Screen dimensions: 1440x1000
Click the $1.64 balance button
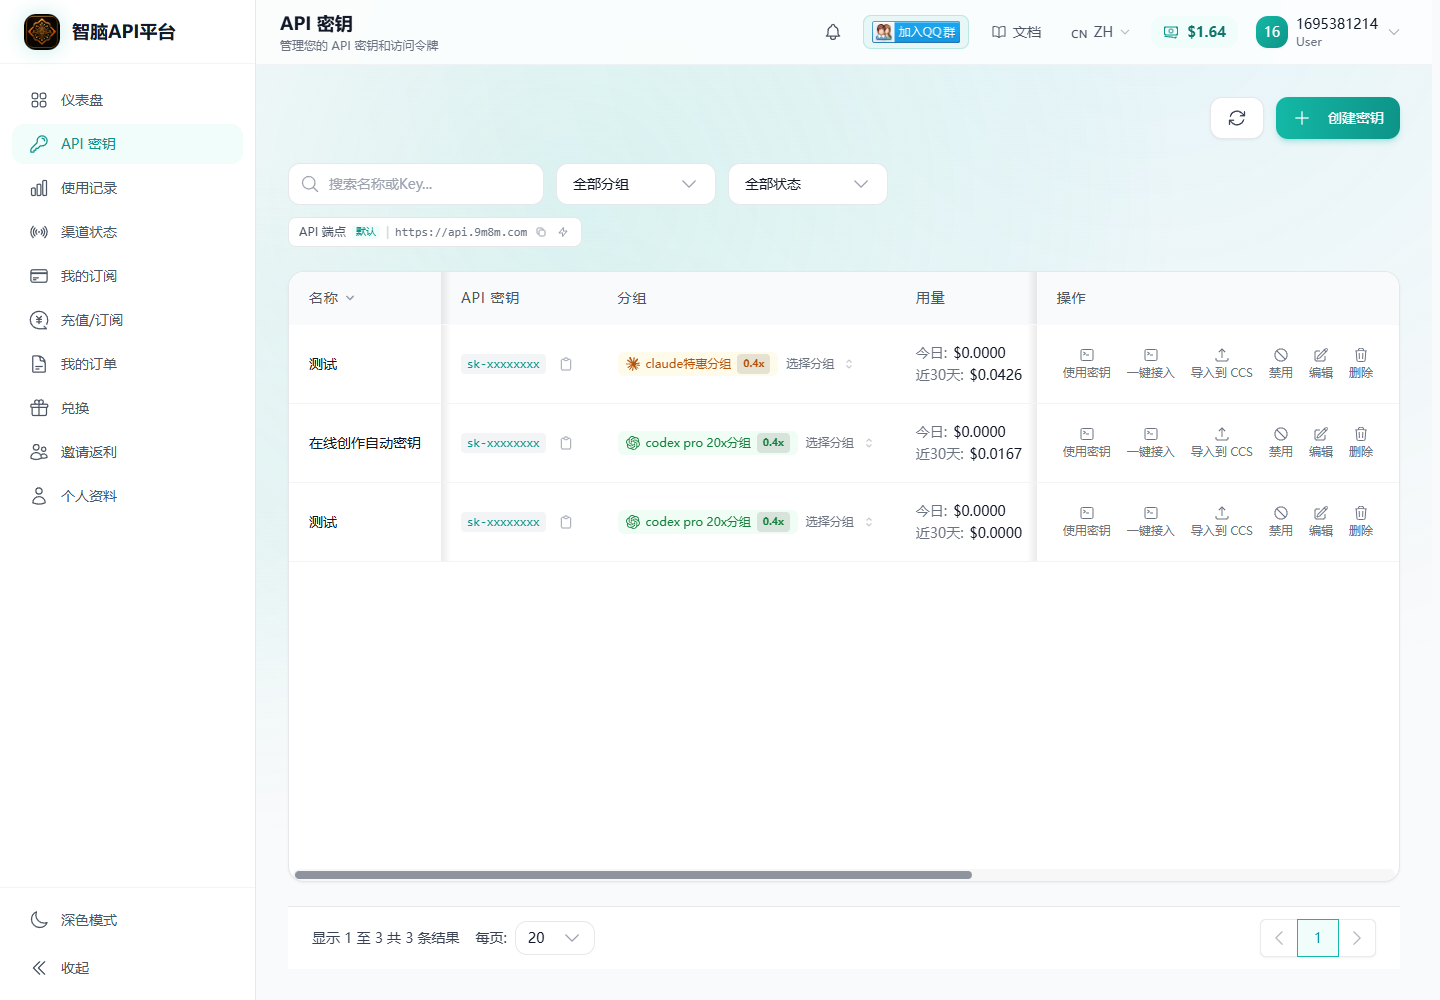pyautogui.click(x=1194, y=32)
